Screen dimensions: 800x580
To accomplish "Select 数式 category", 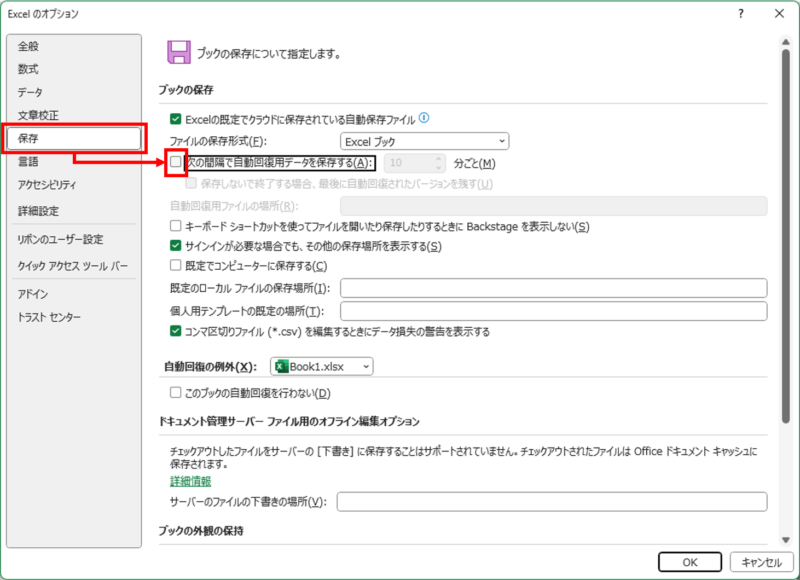I will 74,69.
